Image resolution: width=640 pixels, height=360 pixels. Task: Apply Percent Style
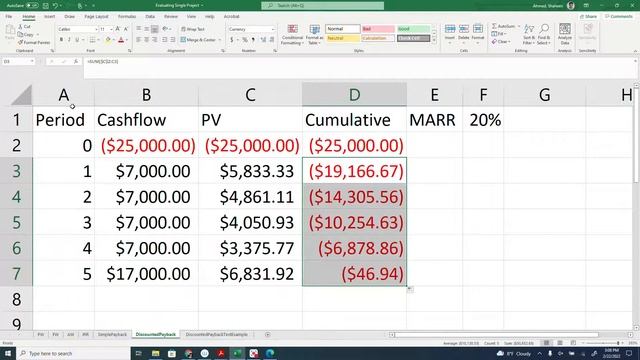[x=245, y=40]
